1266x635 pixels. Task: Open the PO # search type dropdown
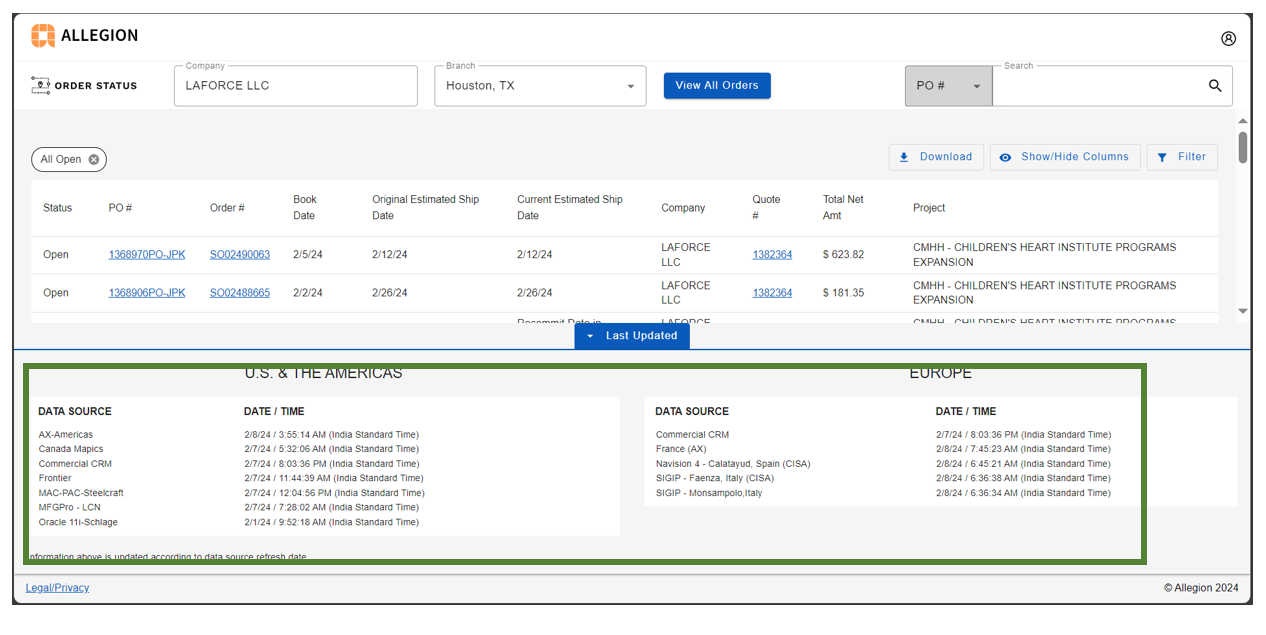[948, 86]
